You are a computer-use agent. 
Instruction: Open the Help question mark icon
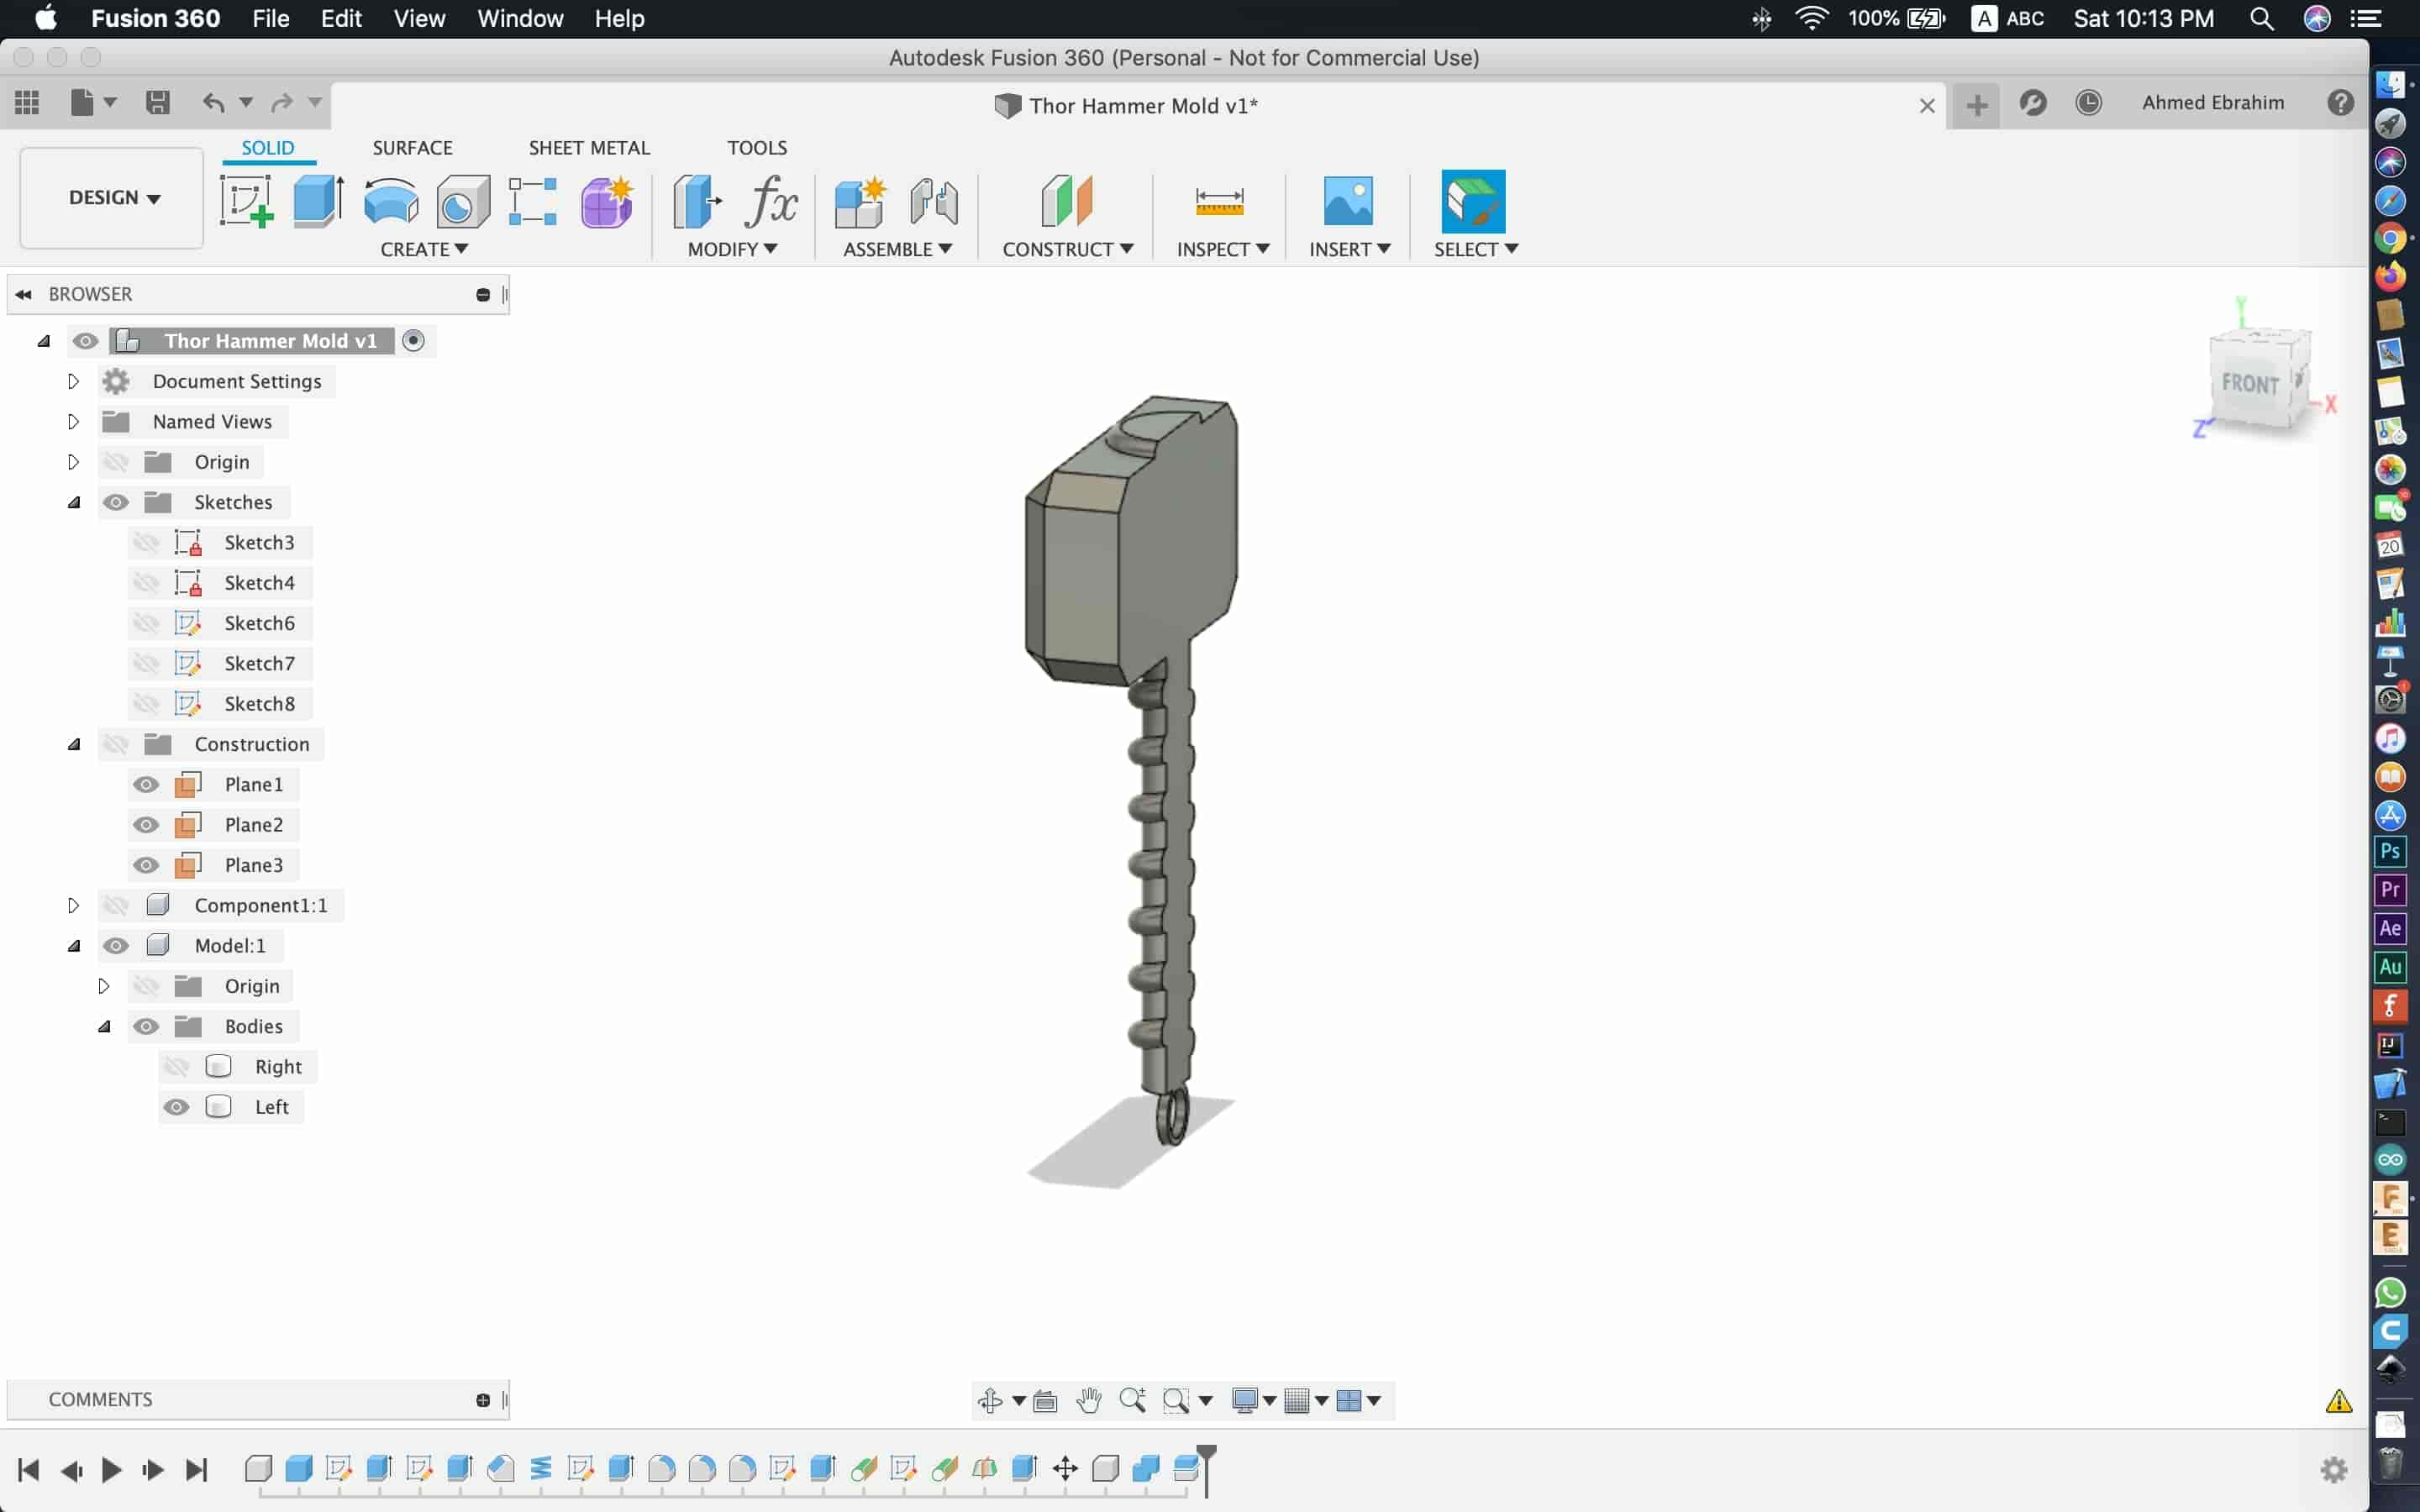tap(2340, 102)
